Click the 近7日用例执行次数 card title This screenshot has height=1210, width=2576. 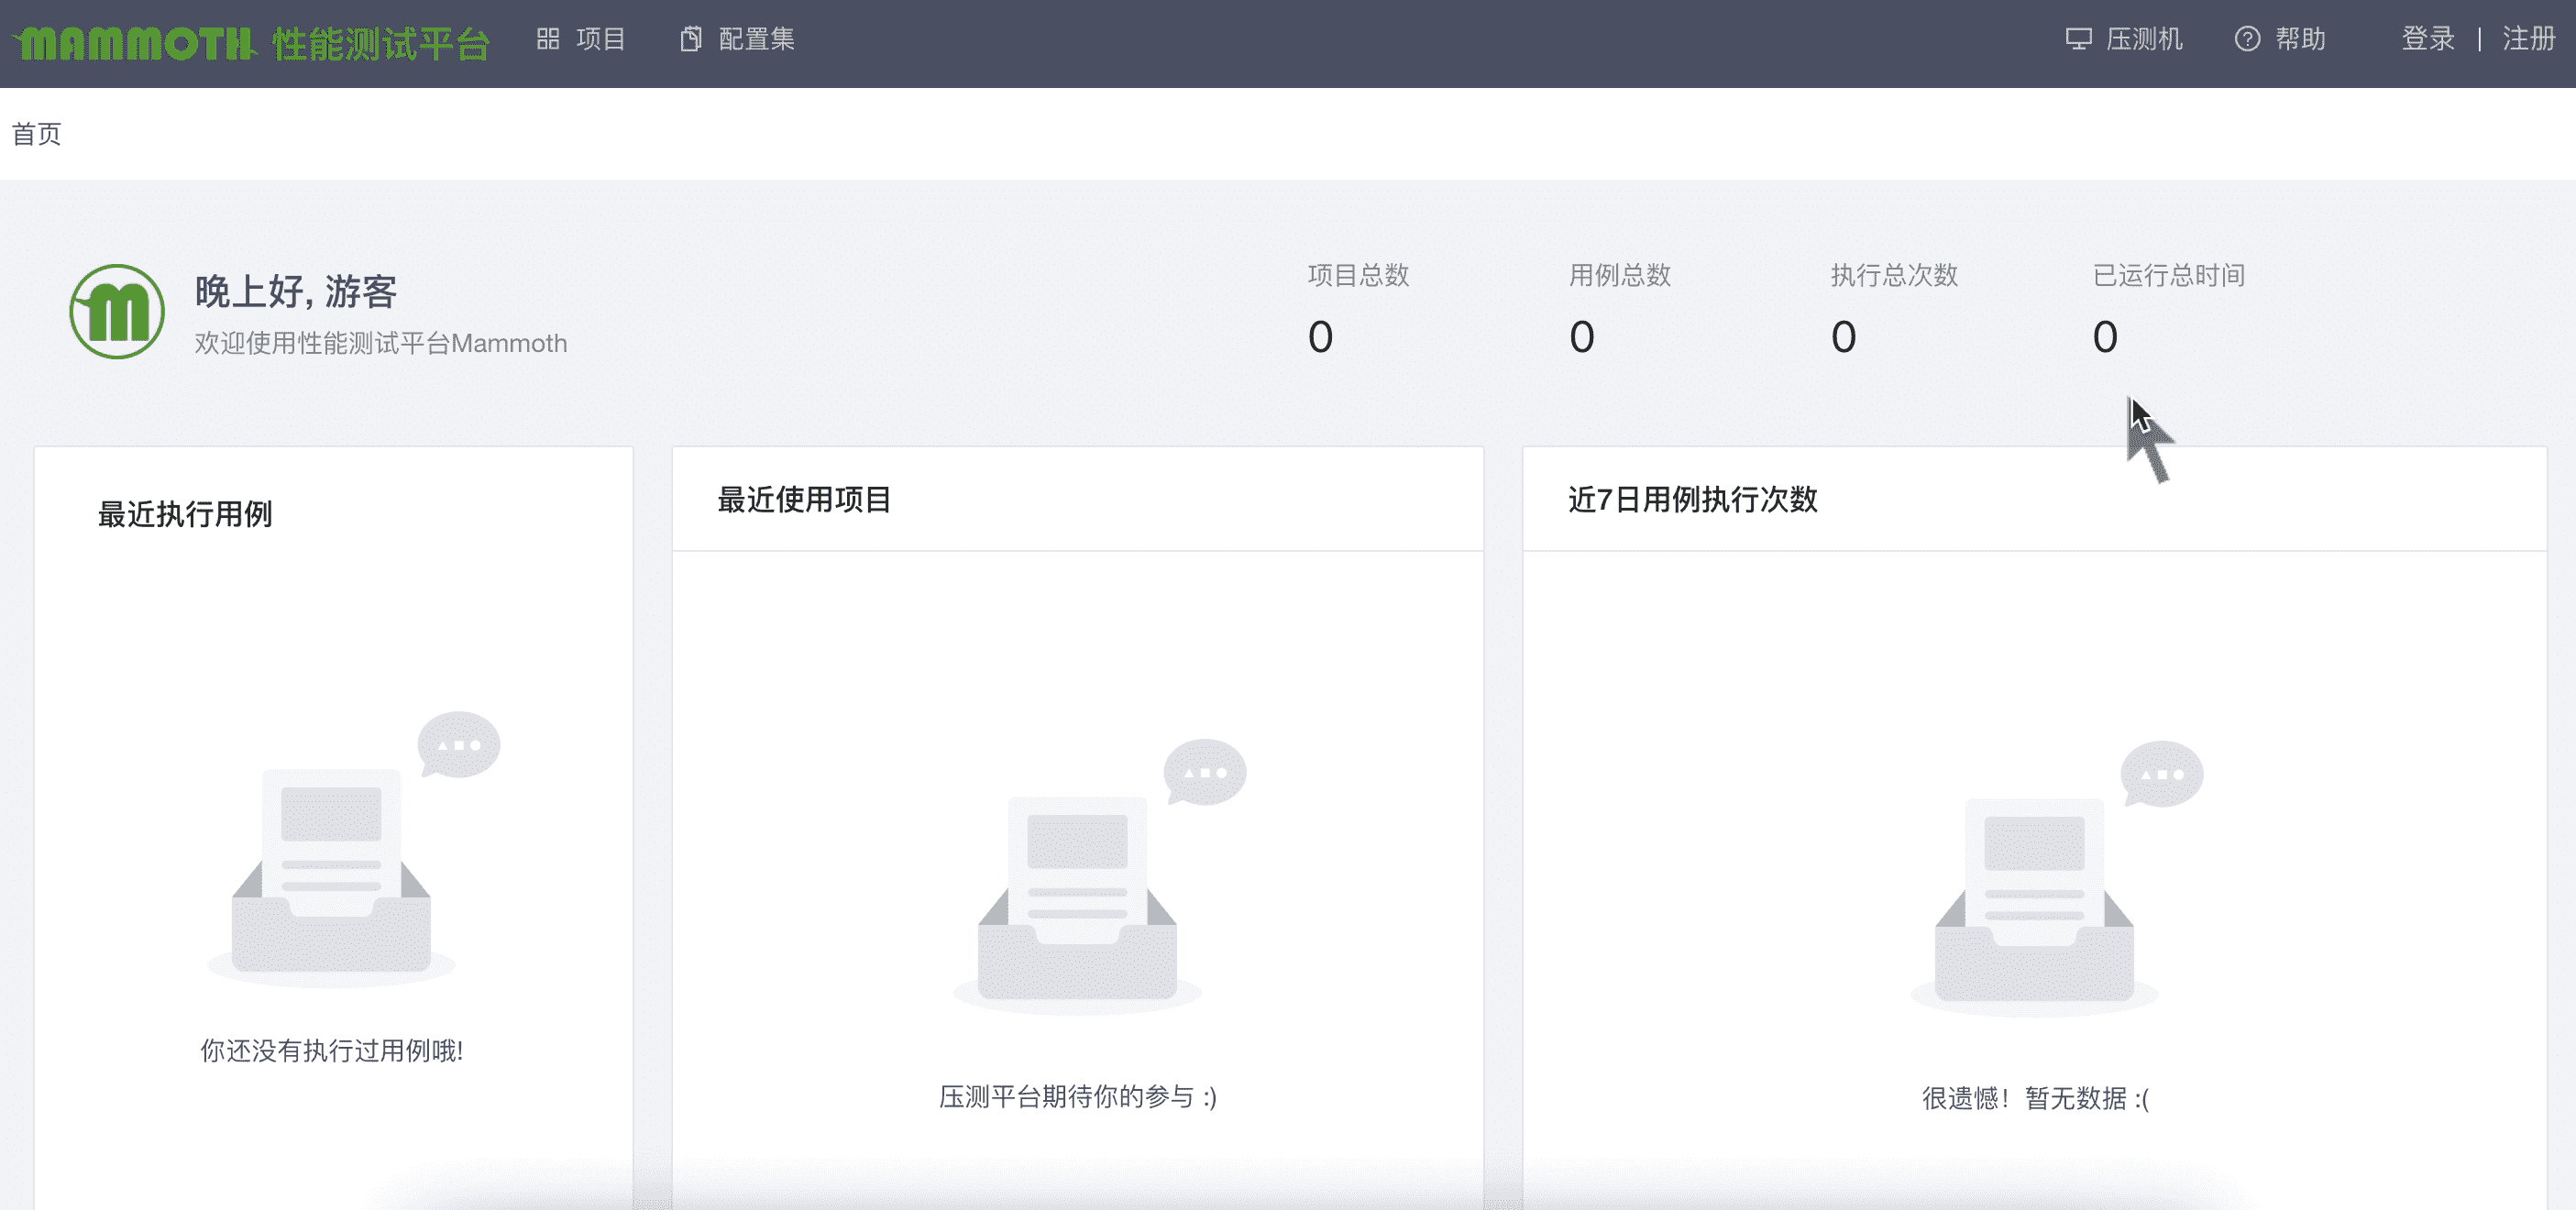click(x=1692, y=499)
